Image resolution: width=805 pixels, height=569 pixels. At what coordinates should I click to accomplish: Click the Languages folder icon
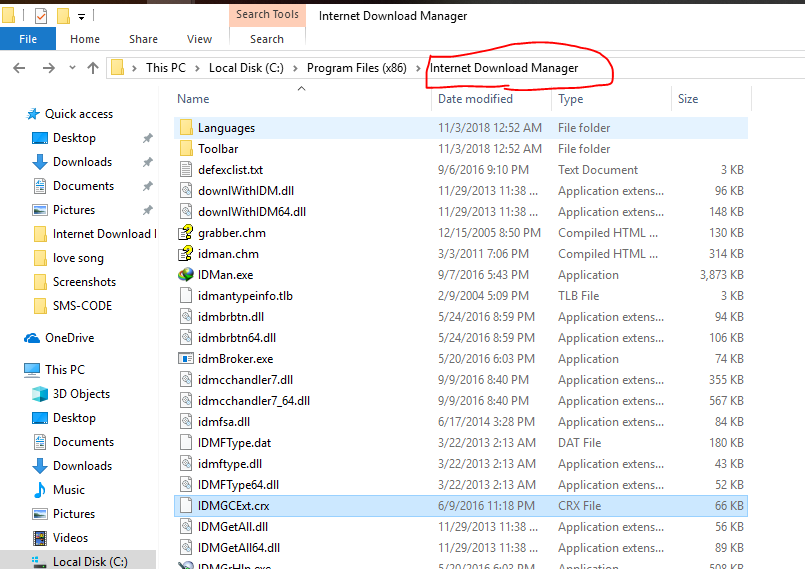coord(186,128)
